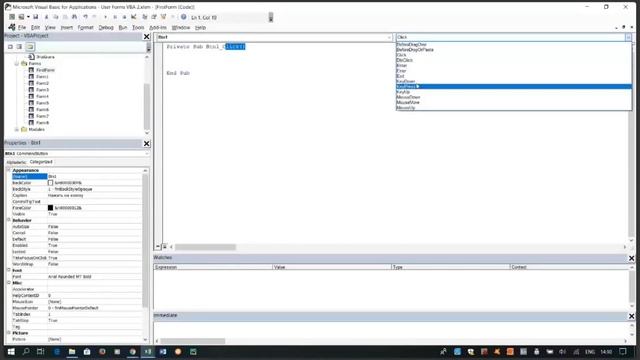Image resolution: width=640 pixels, height=360 pixels.
Task: Click the Caption property value
Action: click(94, 195)
